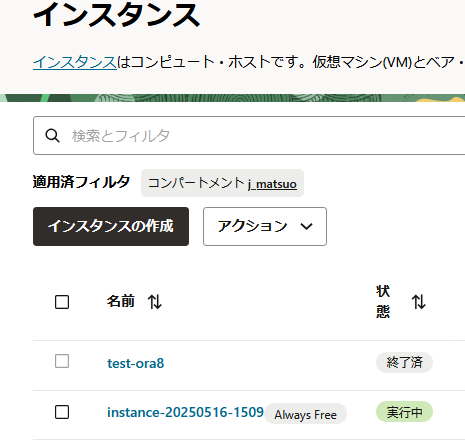This screenshot has height=448, width=465.
Task: Sort instances by the 状態 column arrows
Action: (418, 302)
